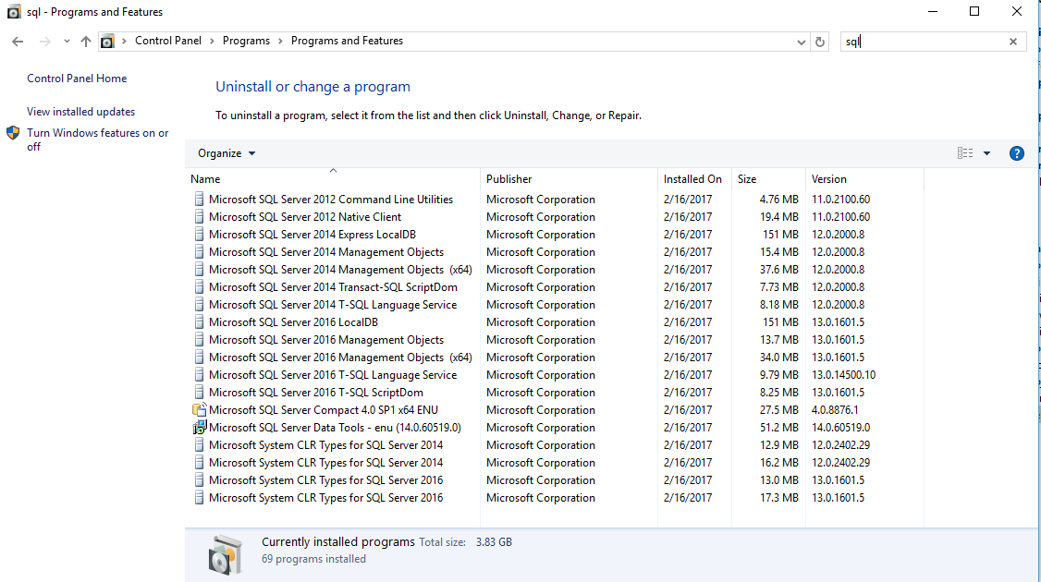Select Microsoft SQL Server 2016 Management Objects (x64)
Image resolution: width=1041 pixels, height=582 pixels.
[341, 357]
